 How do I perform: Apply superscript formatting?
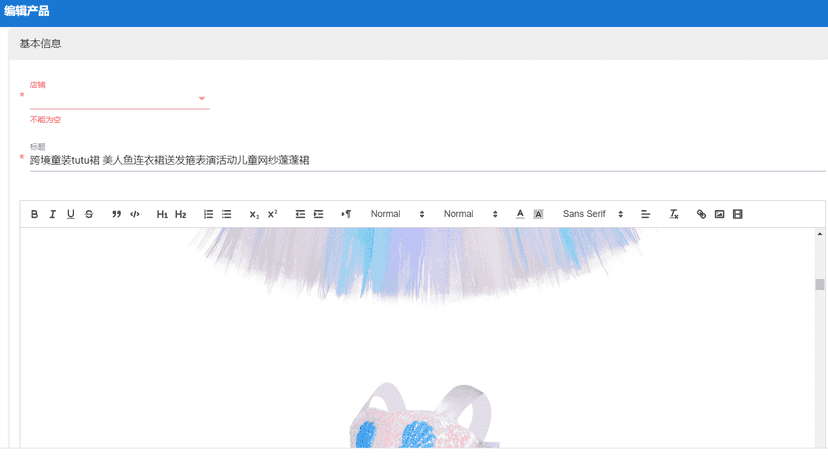(272, 214)
